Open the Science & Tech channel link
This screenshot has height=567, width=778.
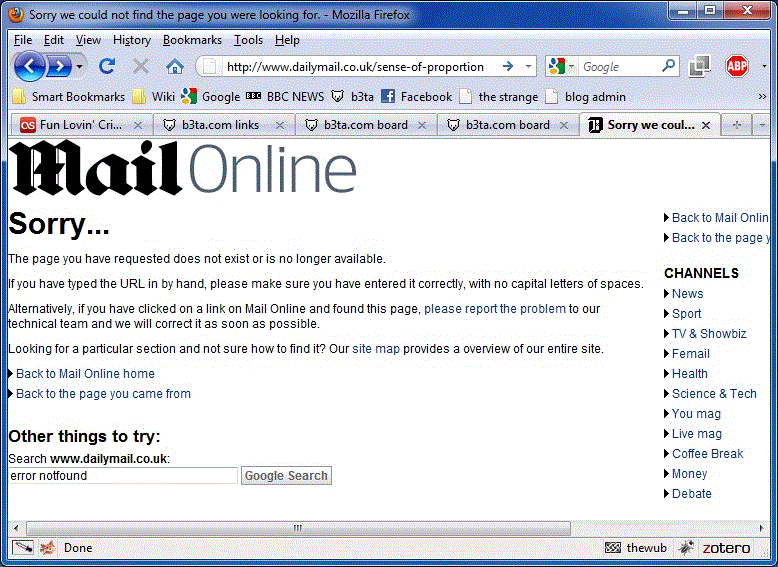(714, 394)
